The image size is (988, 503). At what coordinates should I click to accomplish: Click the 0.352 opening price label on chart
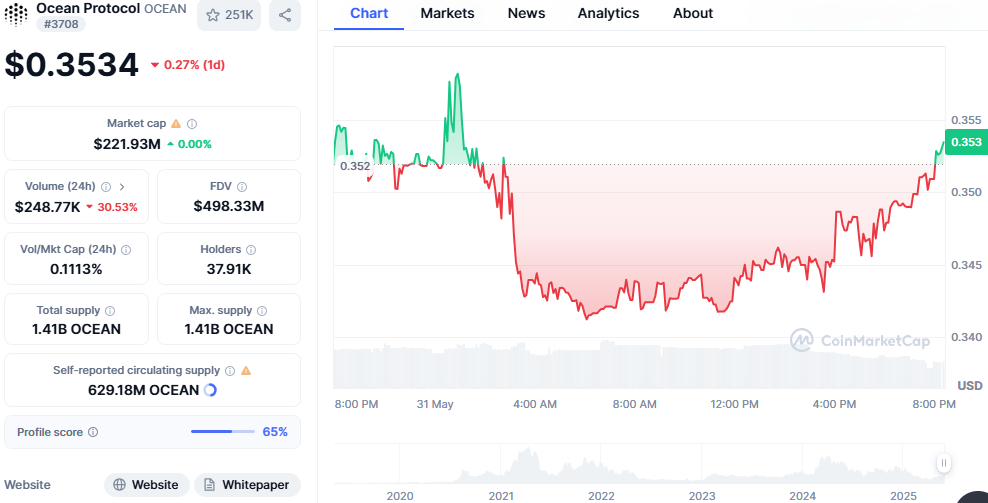pos(355,166)
